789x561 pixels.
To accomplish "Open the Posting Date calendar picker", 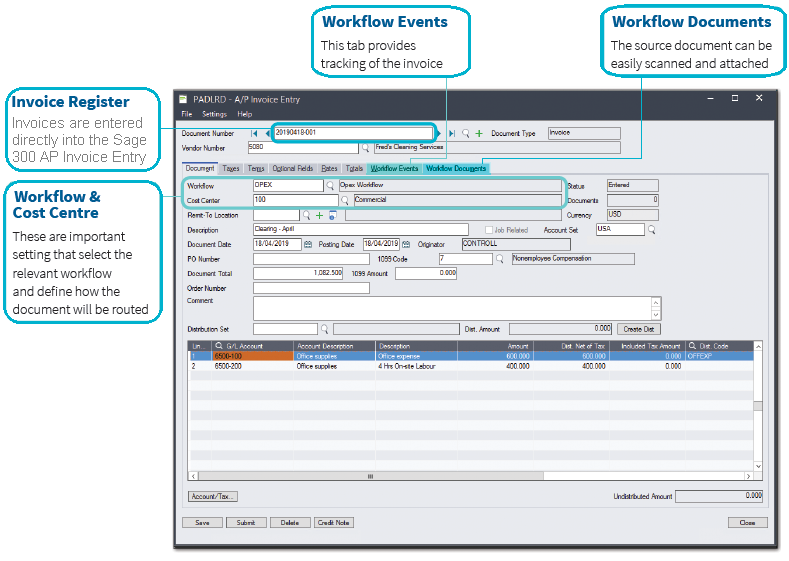I will pos(407,244).
